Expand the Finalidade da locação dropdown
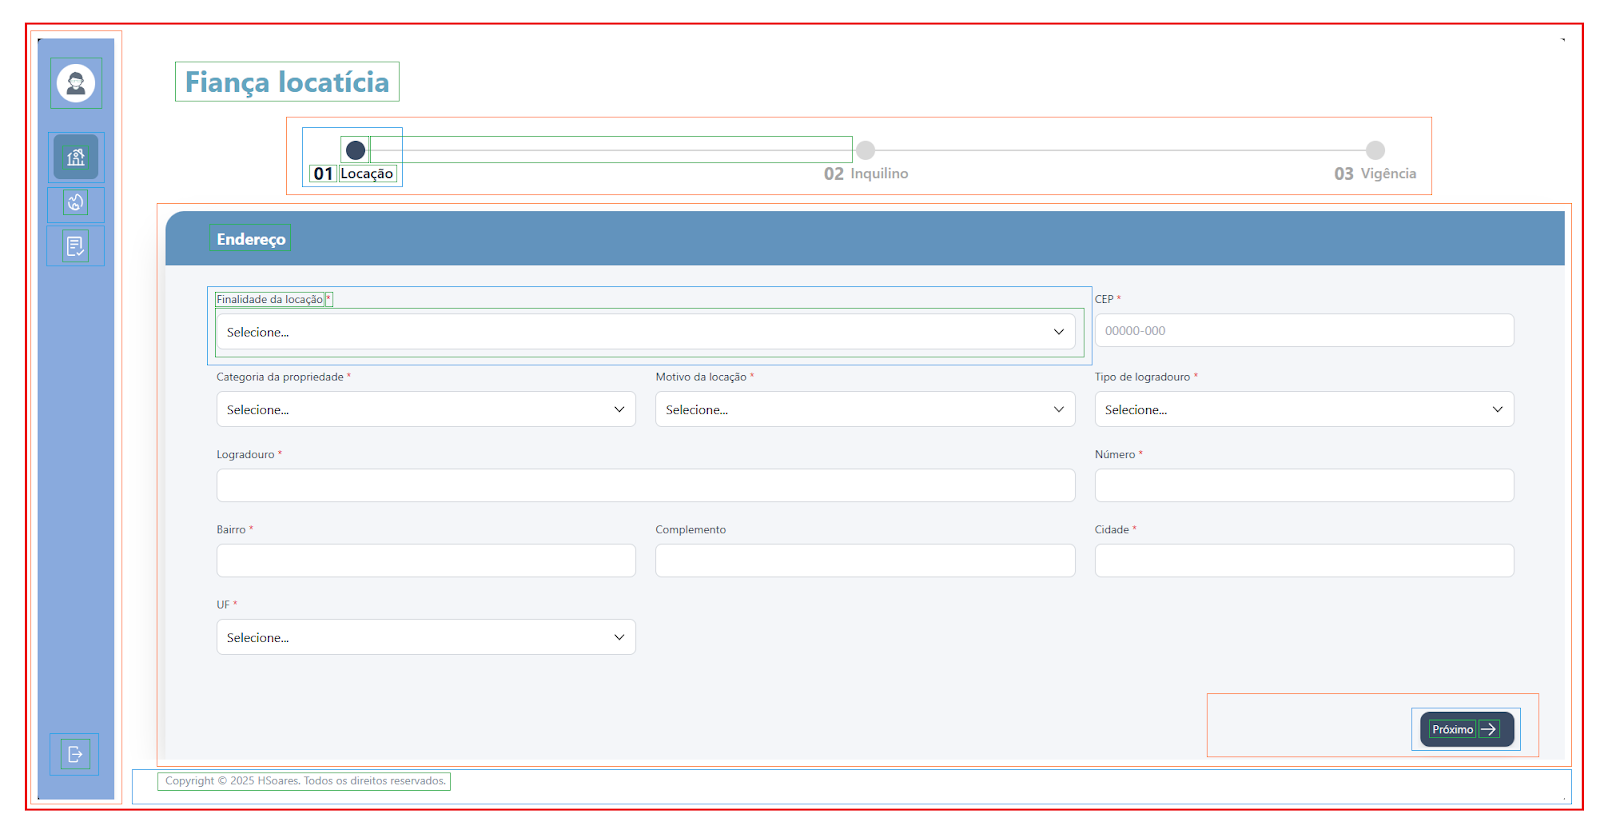The image size is (1600, 826). (645, 332)
